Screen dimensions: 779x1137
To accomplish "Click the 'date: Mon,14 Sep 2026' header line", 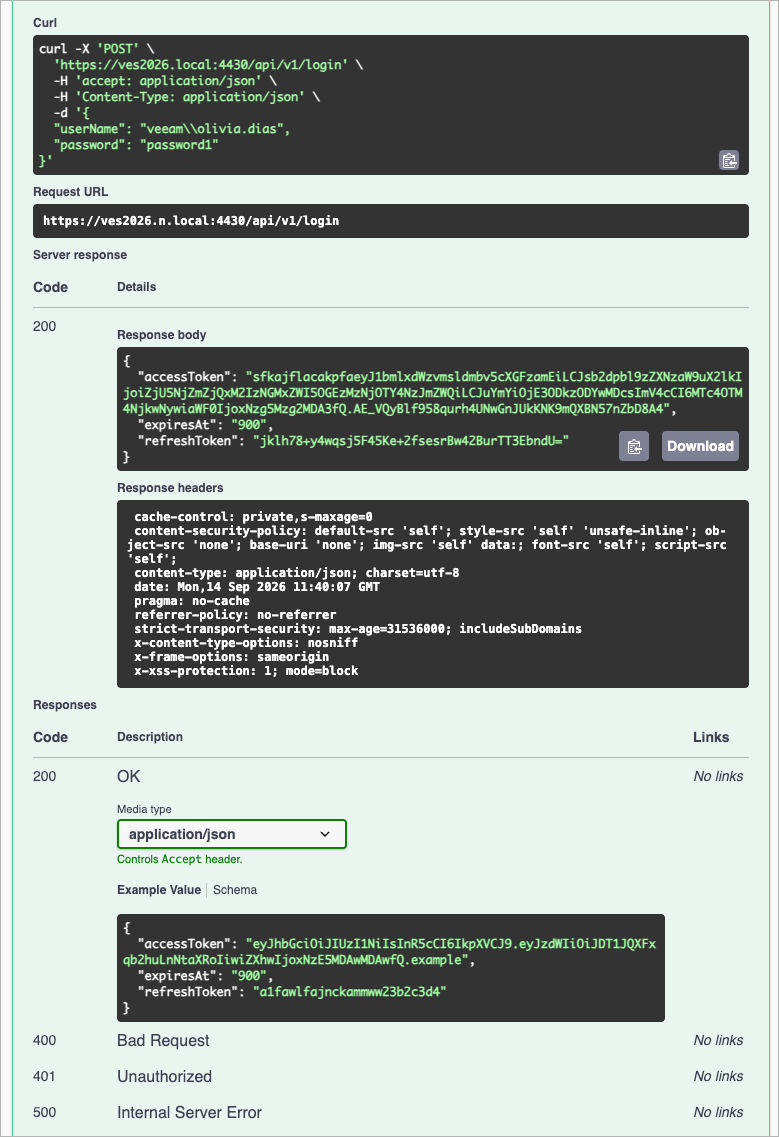I will [x=257, y=587].
